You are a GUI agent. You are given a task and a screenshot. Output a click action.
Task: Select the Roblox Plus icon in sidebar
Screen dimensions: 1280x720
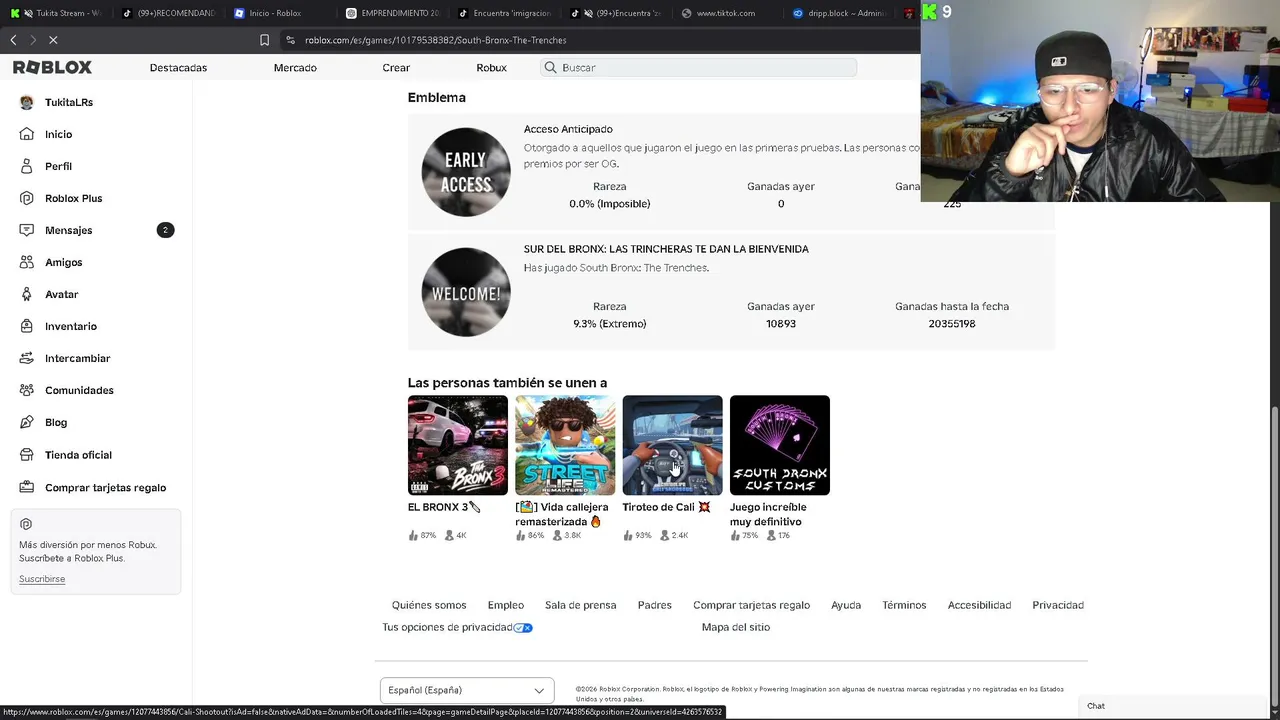(26, 198)
